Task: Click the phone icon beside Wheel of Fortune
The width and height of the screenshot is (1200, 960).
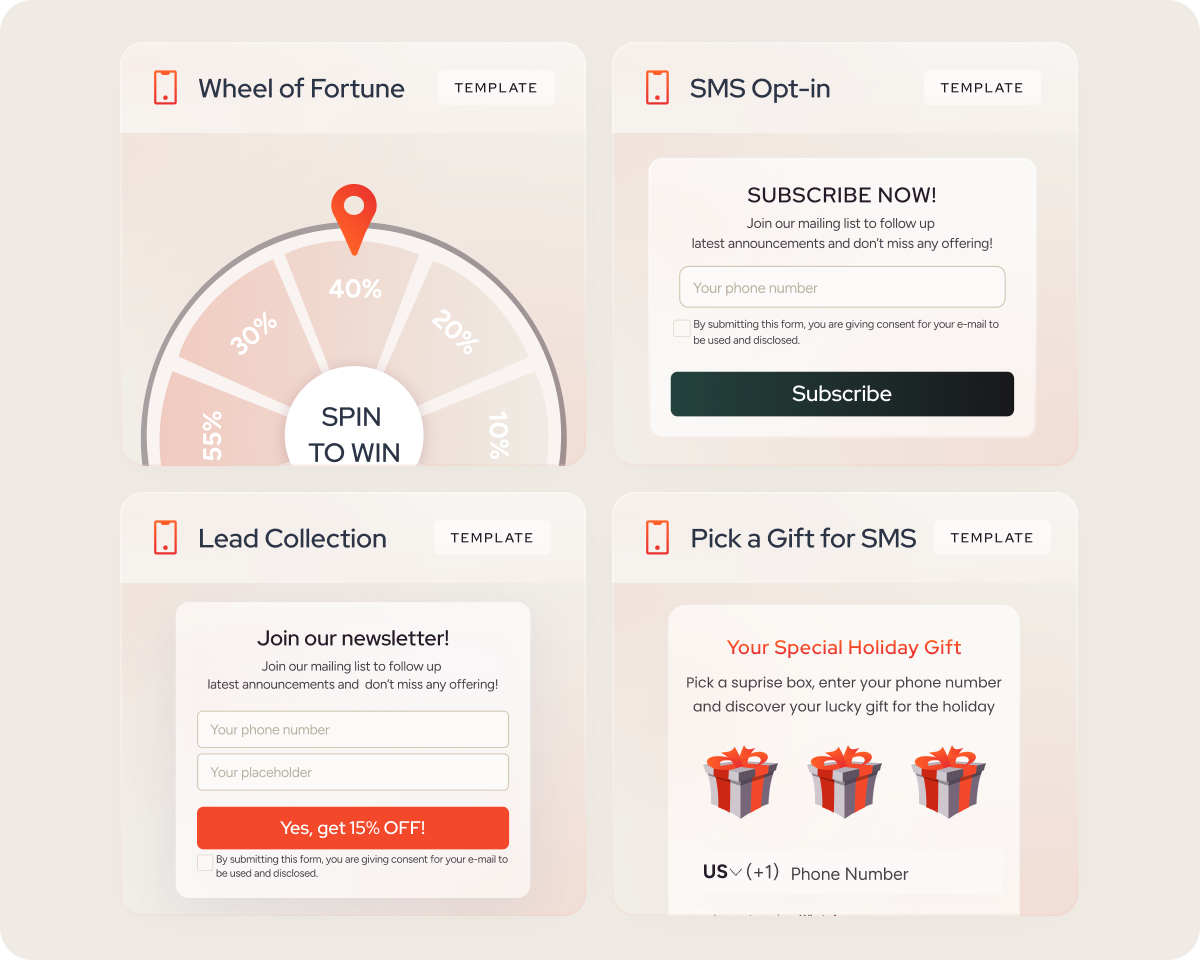Action: pyautogui.click(x=165, y=88)
